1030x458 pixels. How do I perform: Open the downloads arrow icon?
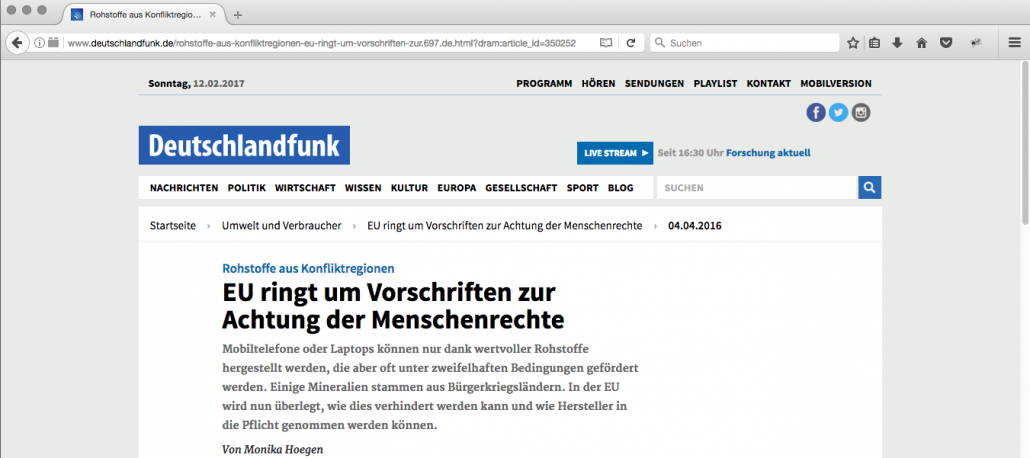click(x=897, y=43)
